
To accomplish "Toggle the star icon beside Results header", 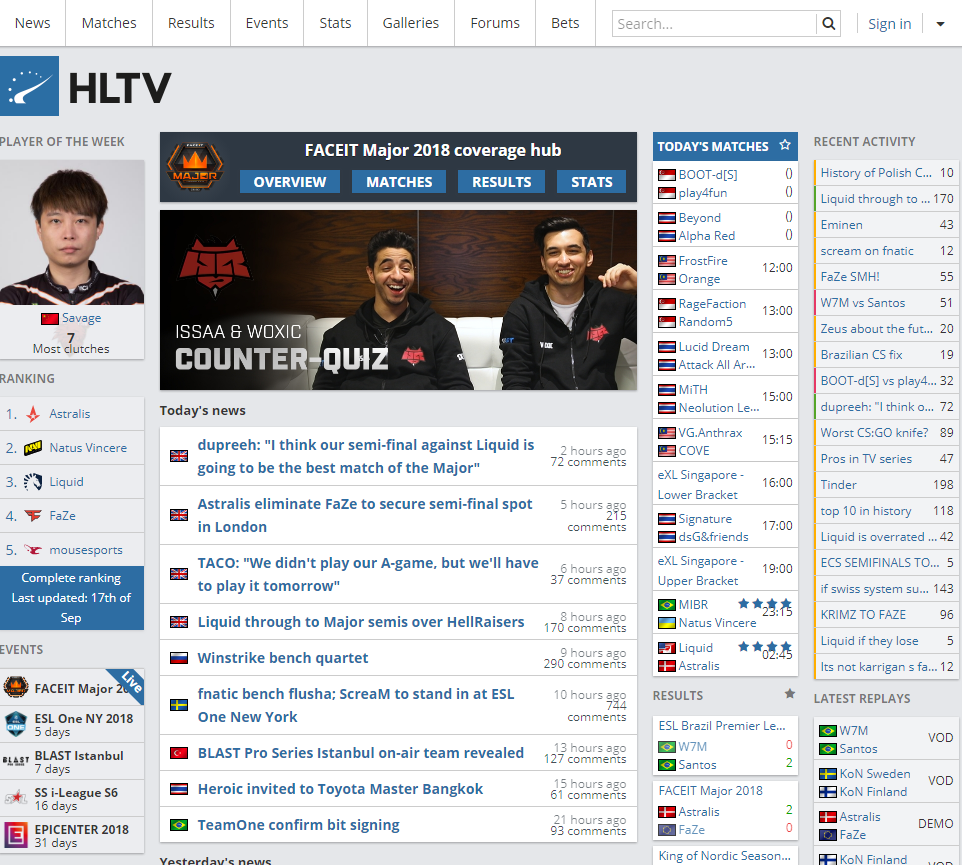I will (x=790, y=694).
